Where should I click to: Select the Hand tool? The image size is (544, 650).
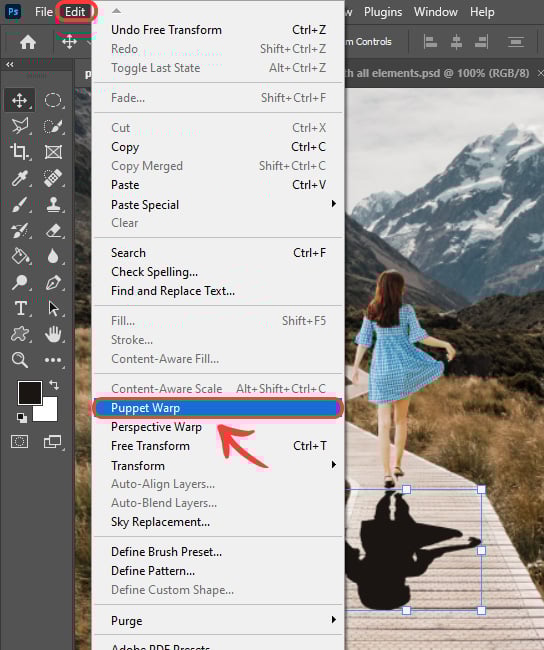click(53, 334)
